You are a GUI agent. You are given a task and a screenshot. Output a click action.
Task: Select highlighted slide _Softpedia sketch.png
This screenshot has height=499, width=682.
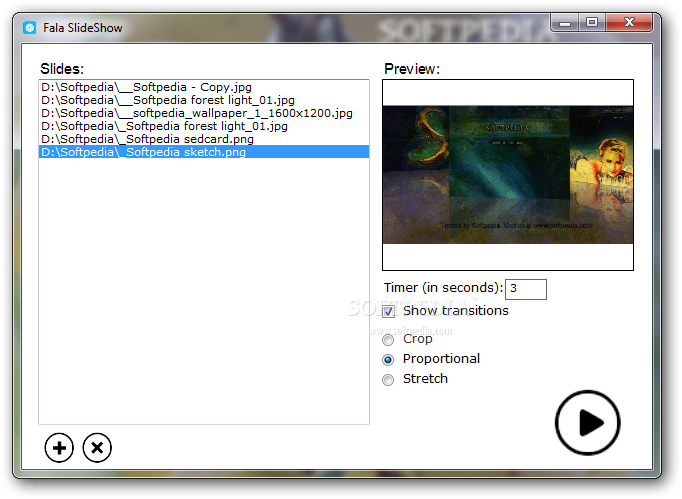[204, 152]
